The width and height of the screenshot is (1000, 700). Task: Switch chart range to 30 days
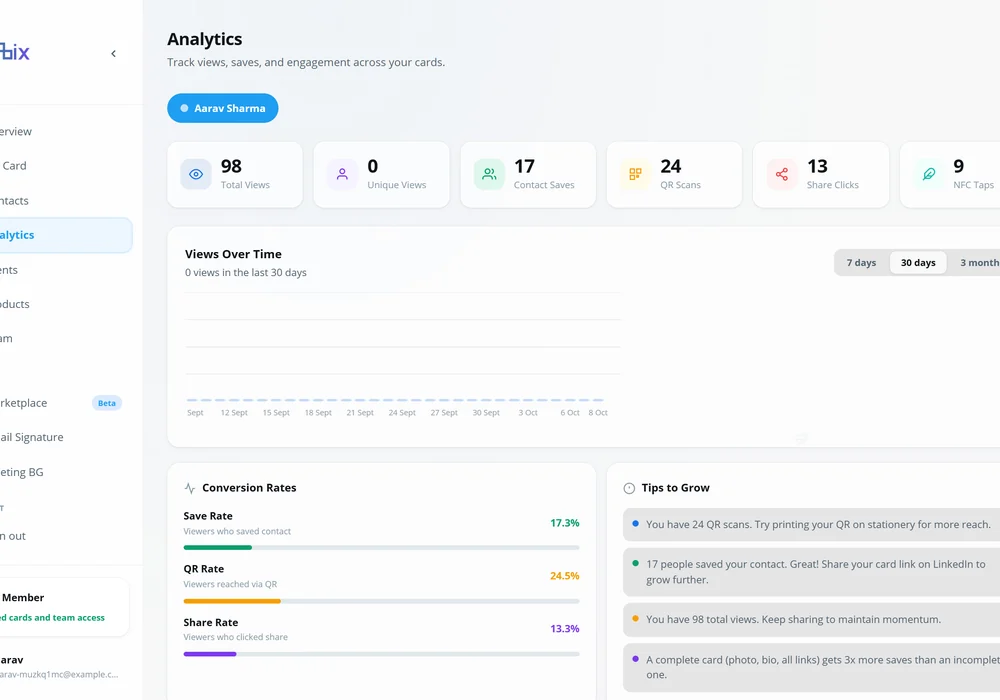pos(918,263)
